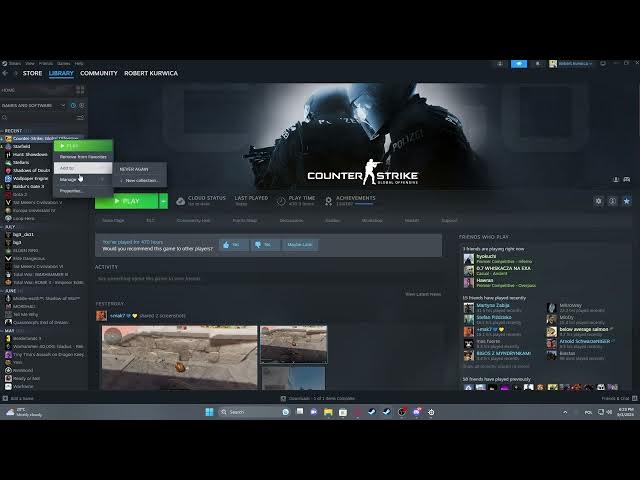Click Play in the context menu
Image resolution: width=640 pixels, height=480 pixels.
(83, 146)
